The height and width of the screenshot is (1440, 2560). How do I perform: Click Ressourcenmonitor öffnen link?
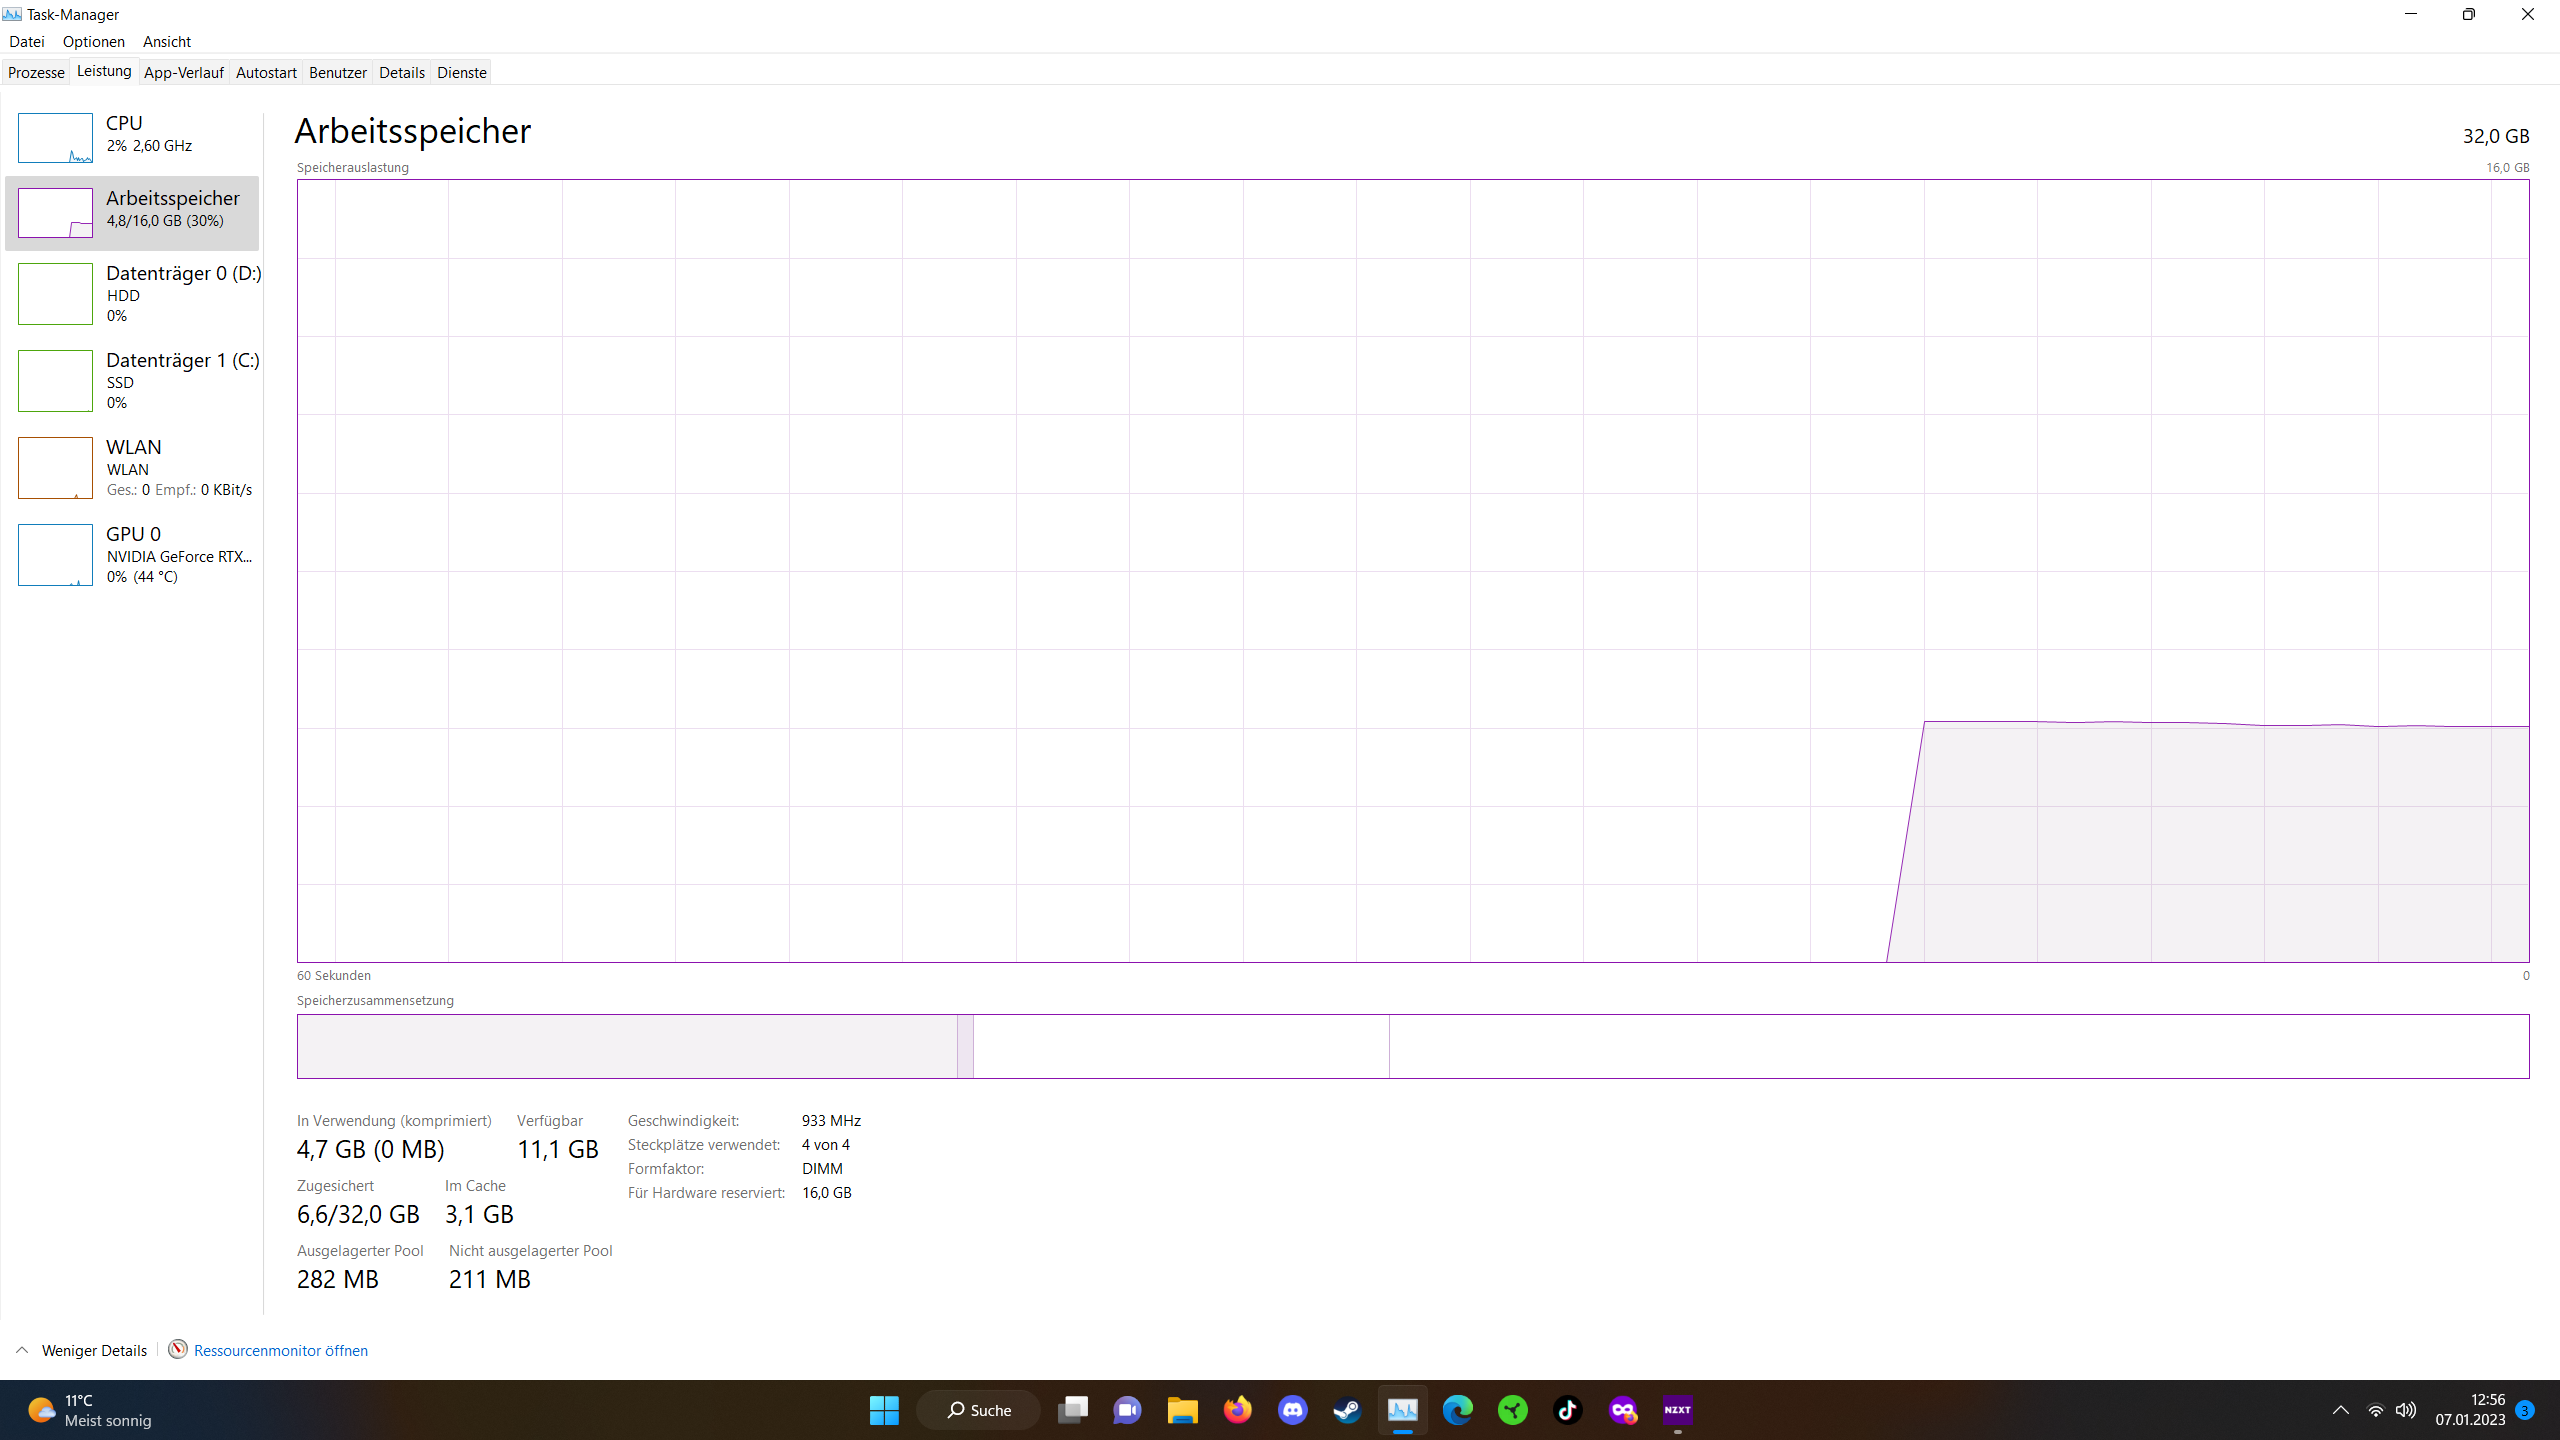pos(280,1350)
